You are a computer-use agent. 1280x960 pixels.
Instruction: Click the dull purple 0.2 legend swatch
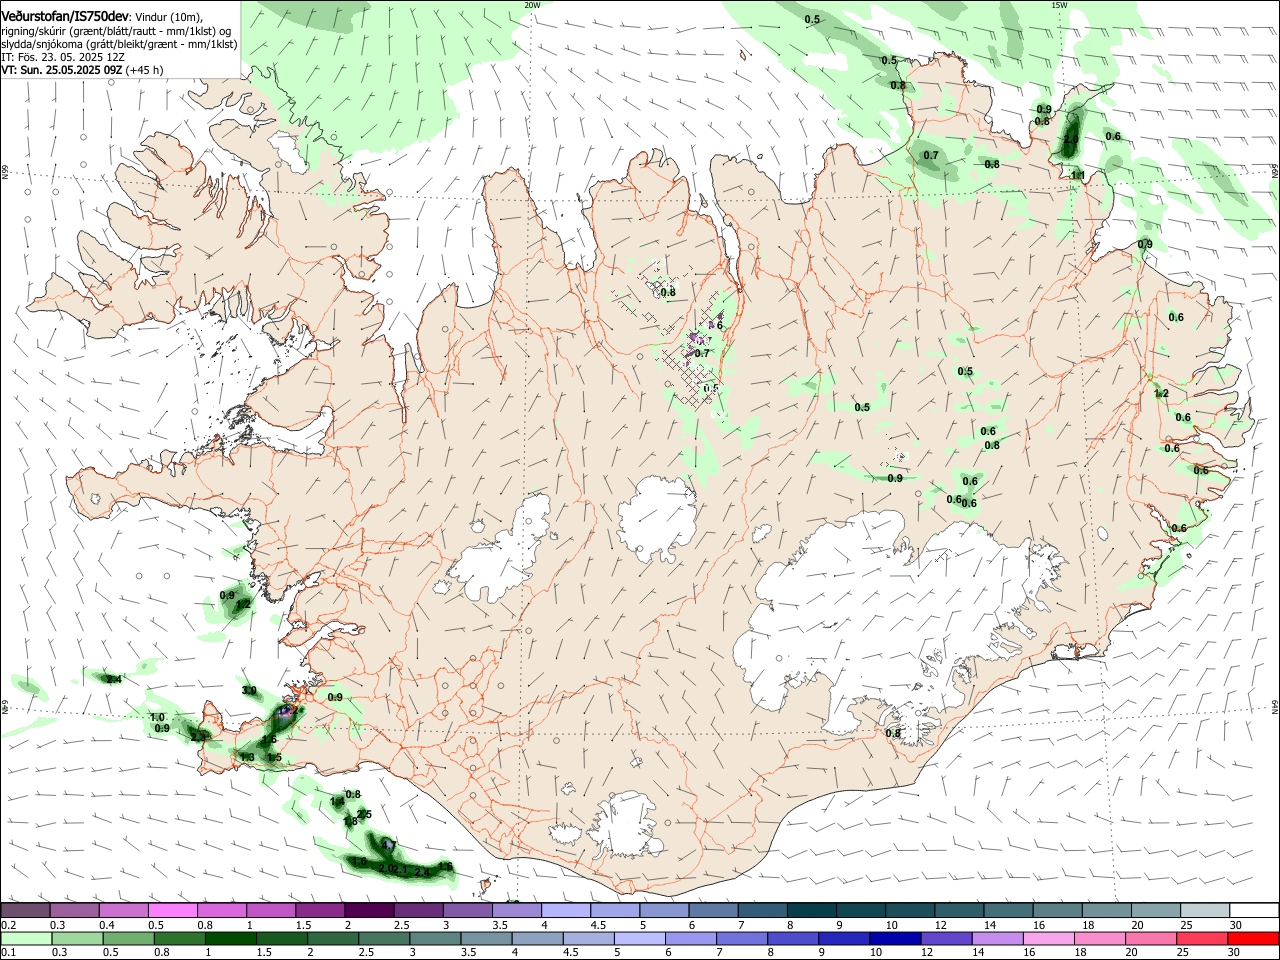[x=24, y=911]
